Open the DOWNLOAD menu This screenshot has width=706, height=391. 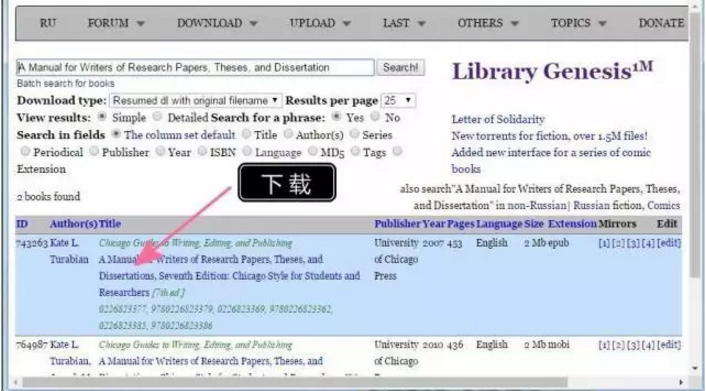[217, 23]
